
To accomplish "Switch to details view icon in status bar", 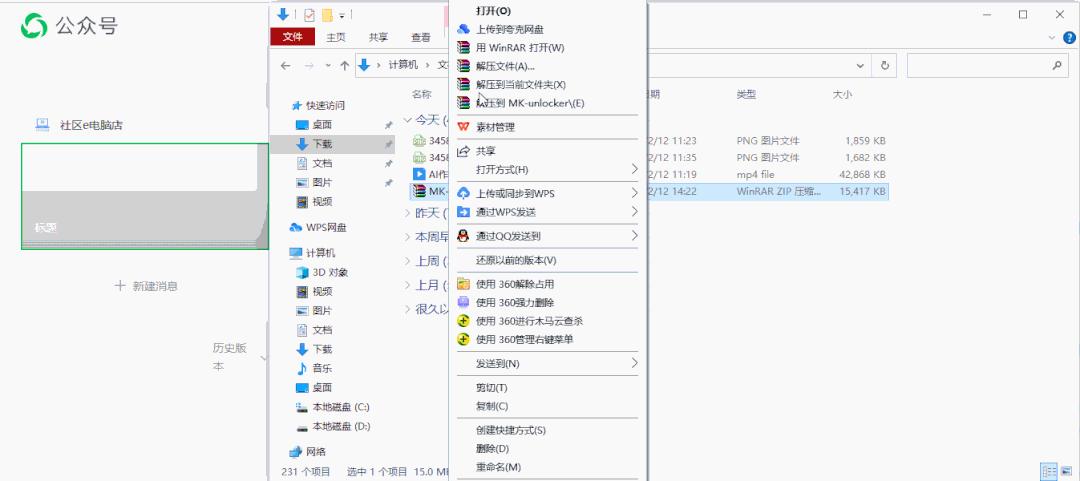I will (1049, 471).
